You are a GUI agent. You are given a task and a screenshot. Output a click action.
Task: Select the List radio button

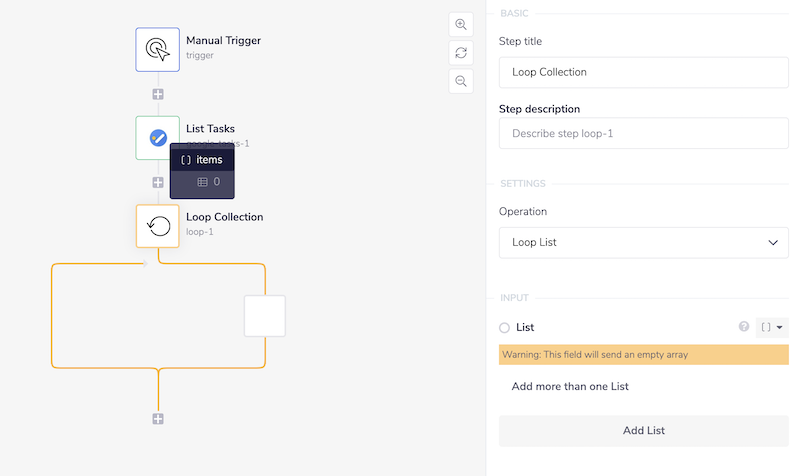504,328
